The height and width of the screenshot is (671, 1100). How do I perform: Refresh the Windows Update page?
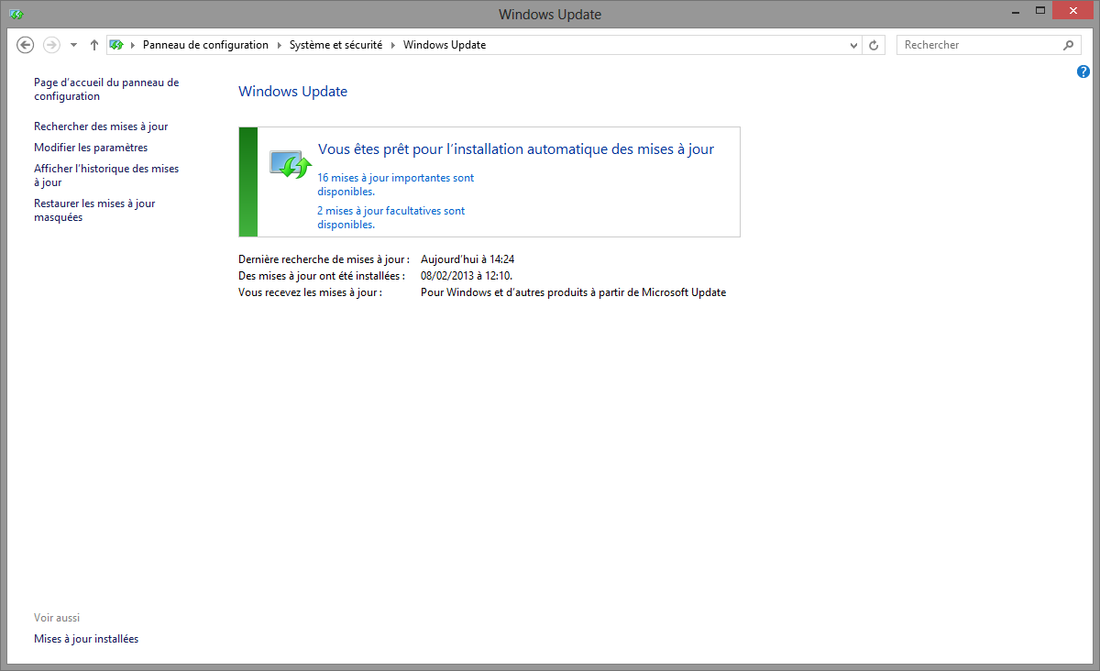873,46
